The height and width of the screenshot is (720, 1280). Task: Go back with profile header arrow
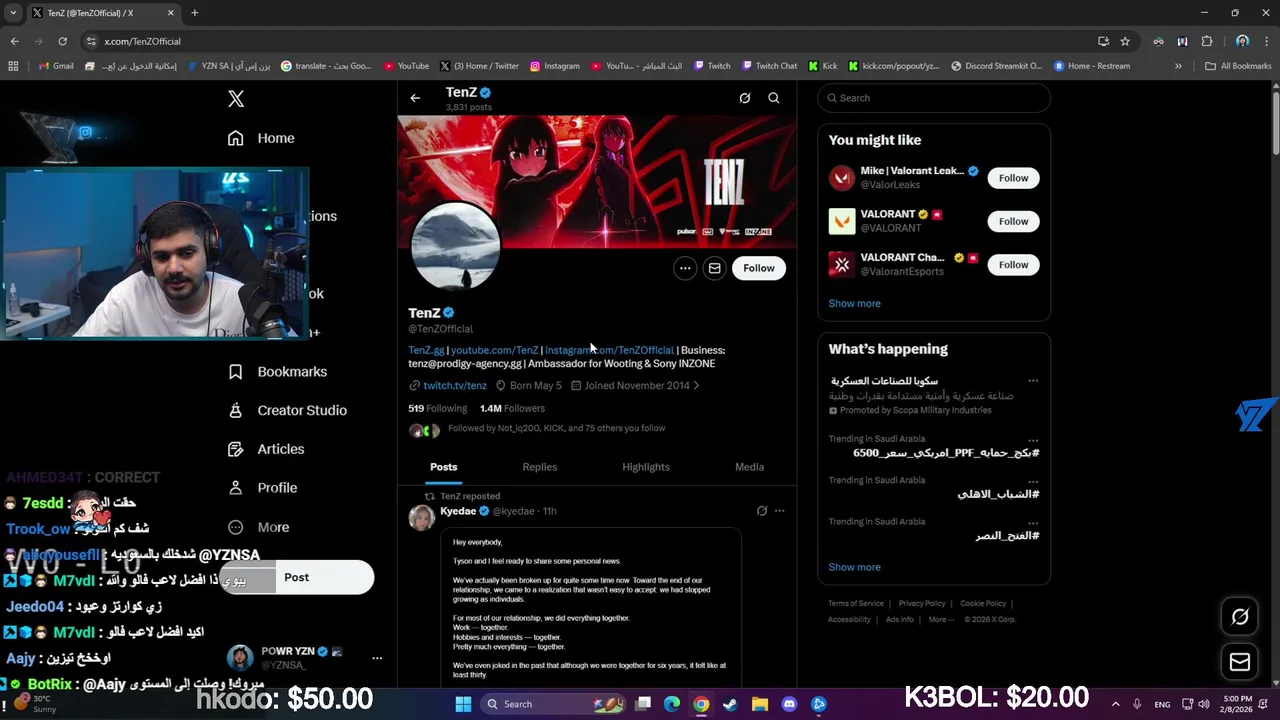[x=415, y=98]
